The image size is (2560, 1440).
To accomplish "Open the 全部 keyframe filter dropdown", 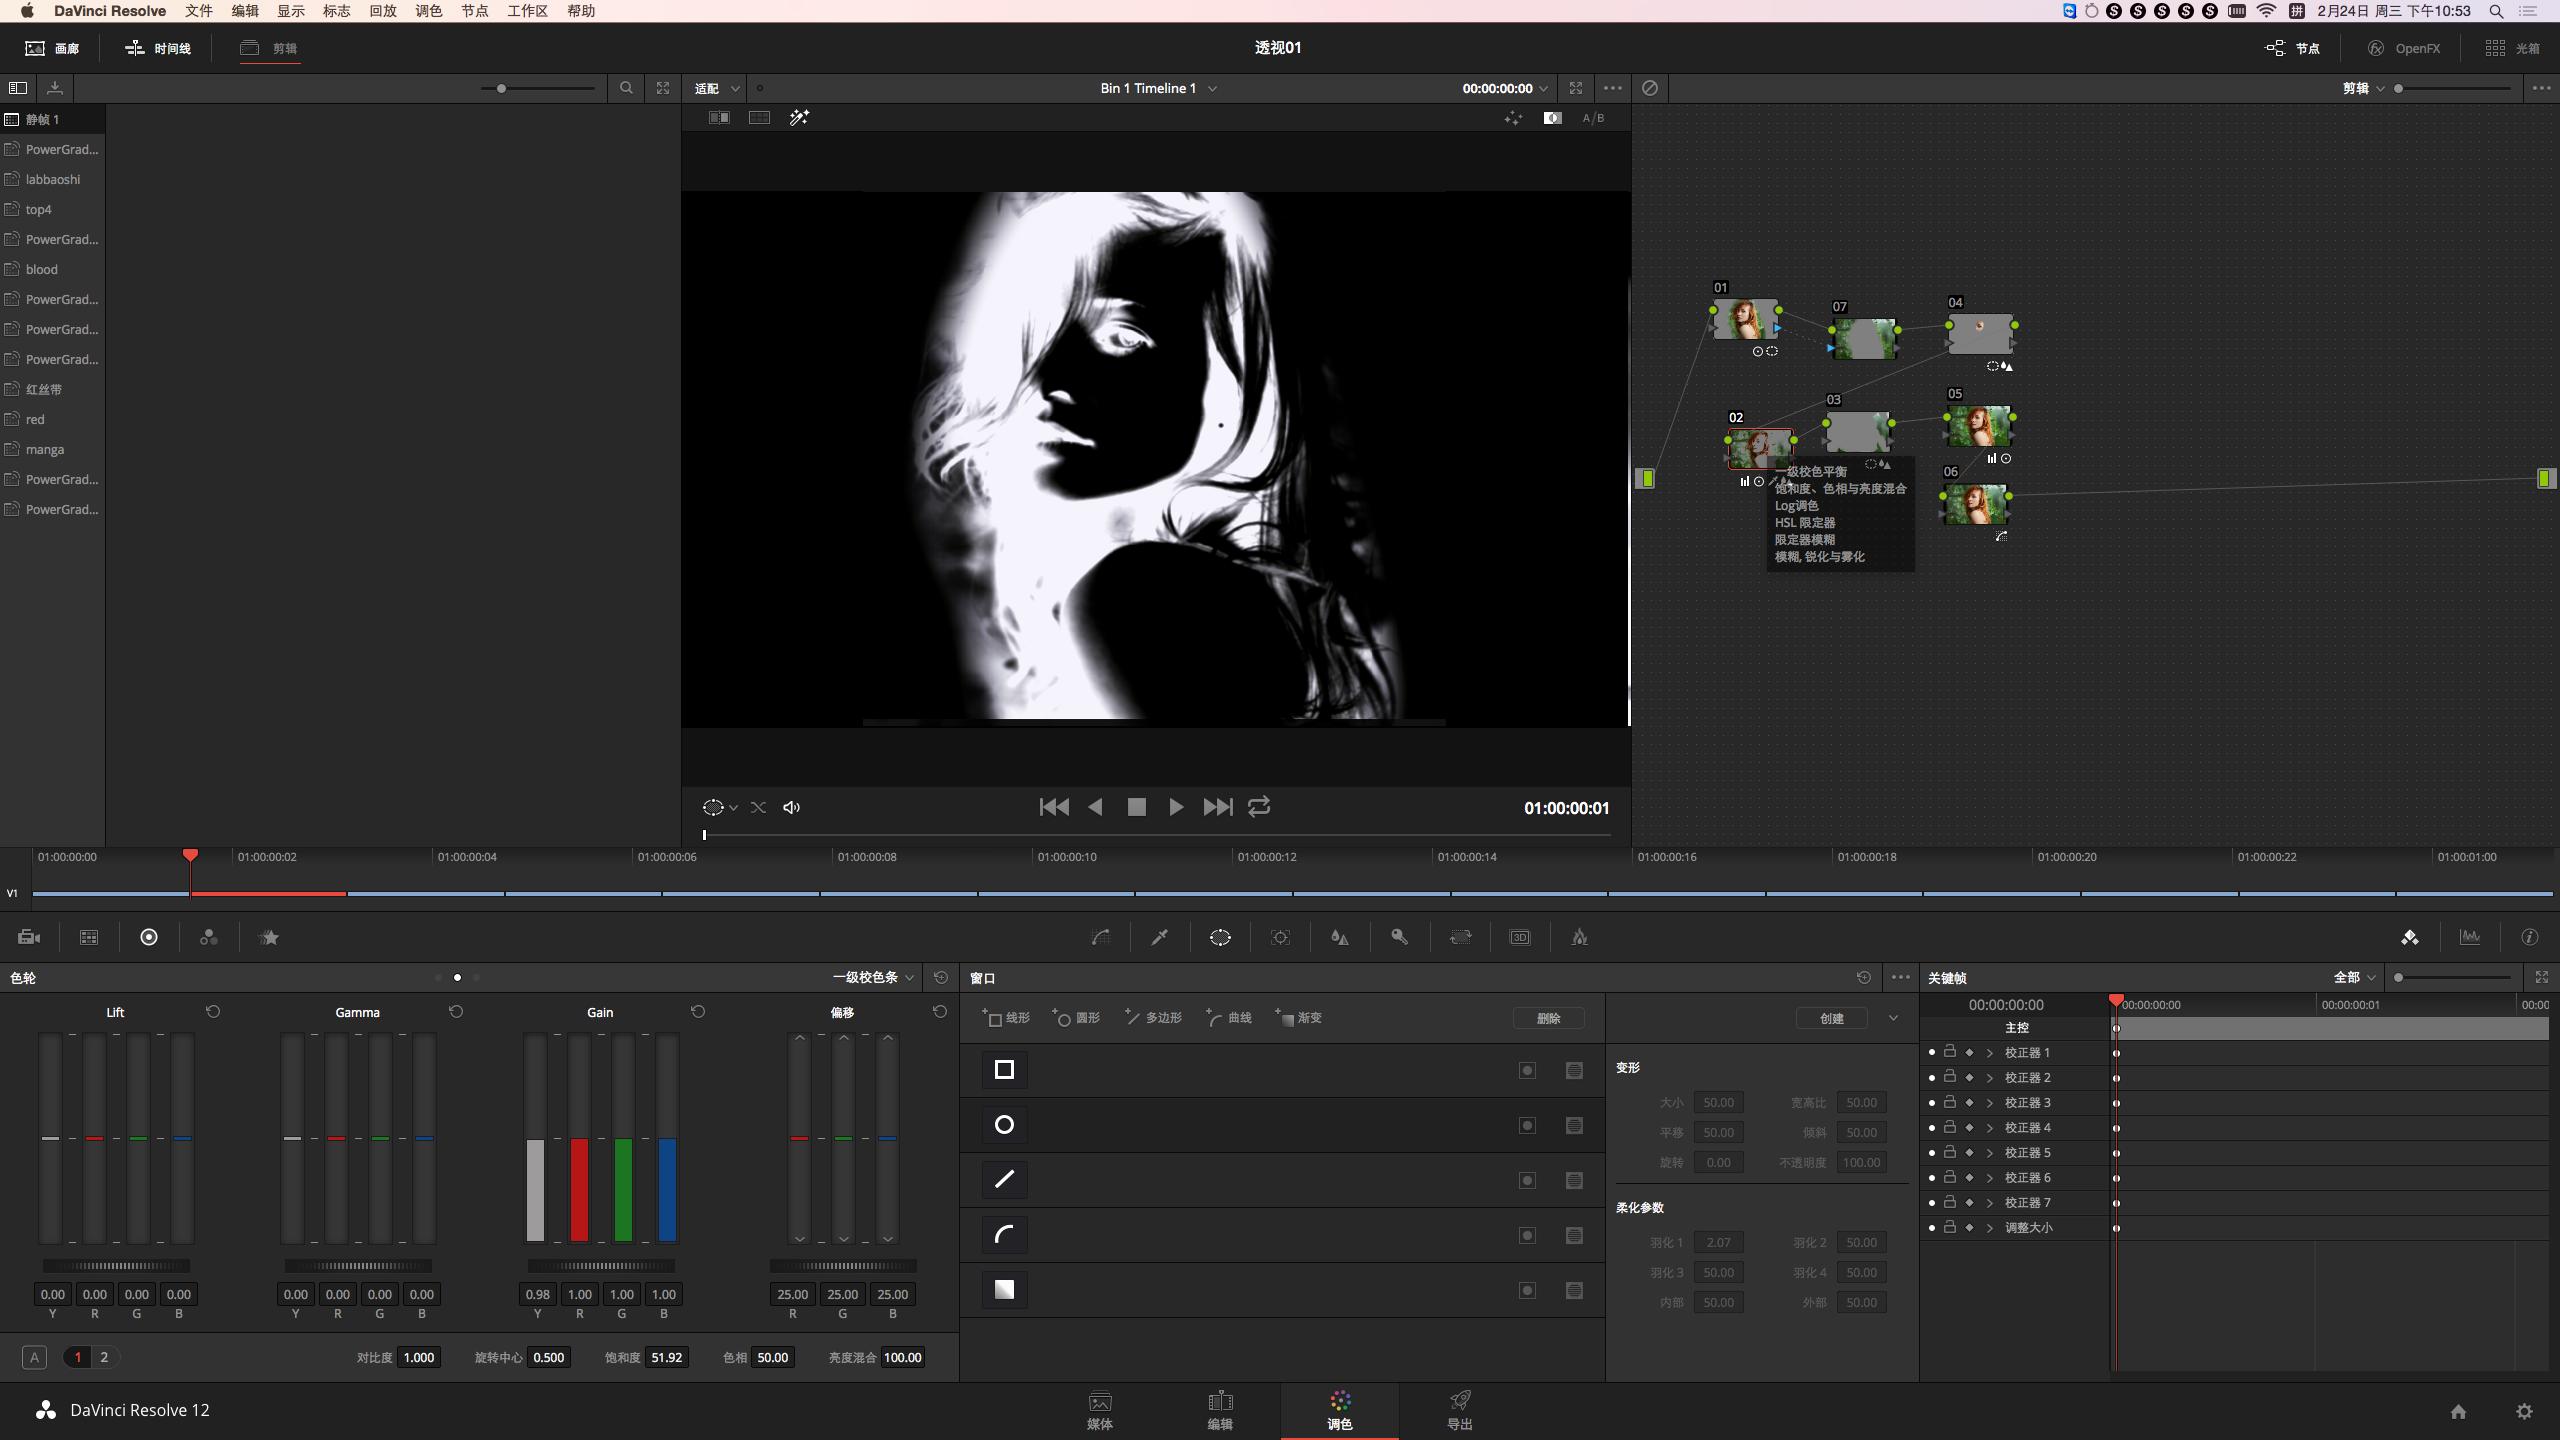I will (x=2354, y=977).
